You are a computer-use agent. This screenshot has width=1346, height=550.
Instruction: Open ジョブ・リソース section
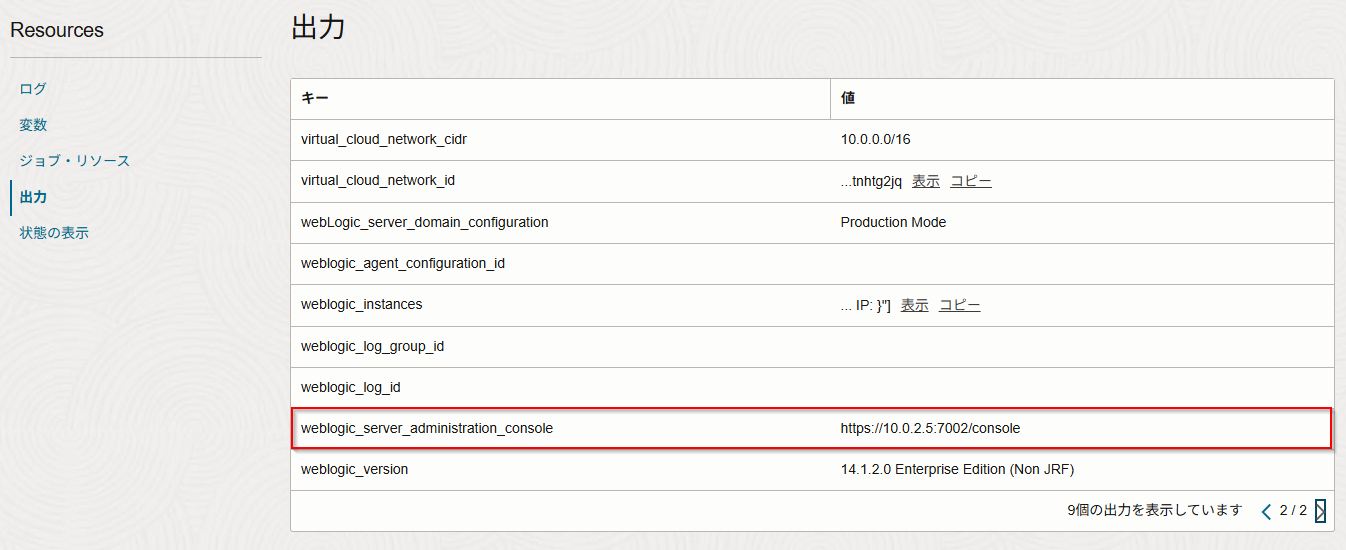pos(74,161)
